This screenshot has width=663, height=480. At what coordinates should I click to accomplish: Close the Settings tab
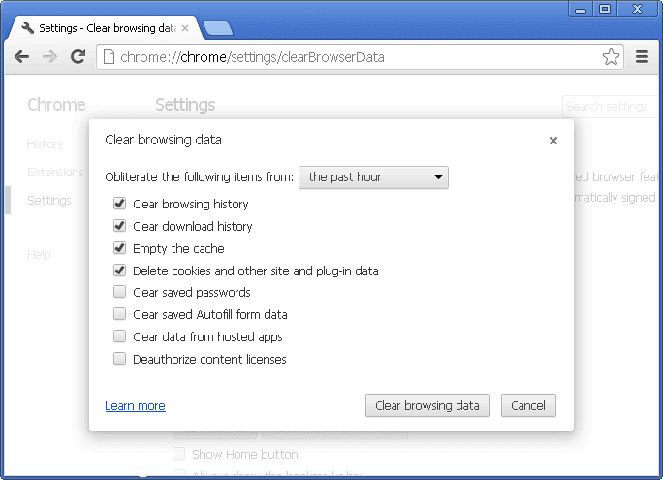point(185,28)
